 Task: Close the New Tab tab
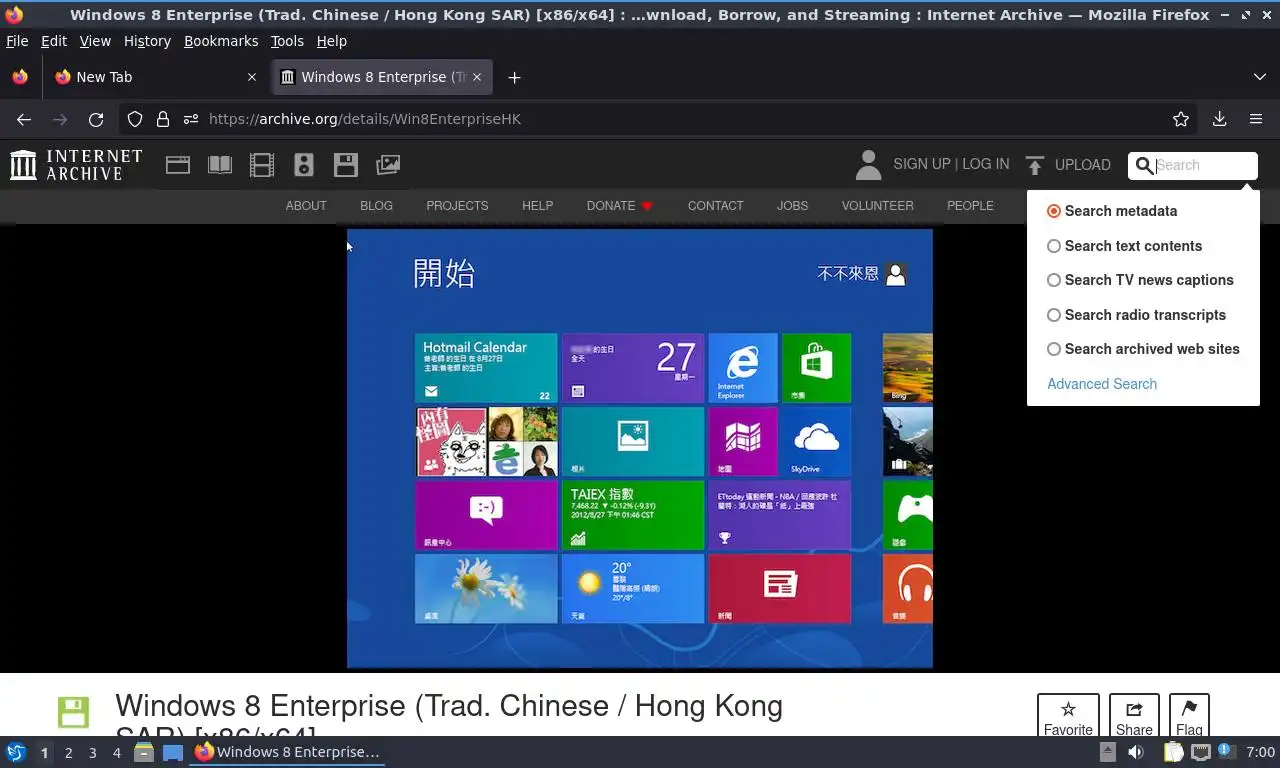(x=252, y=77)
